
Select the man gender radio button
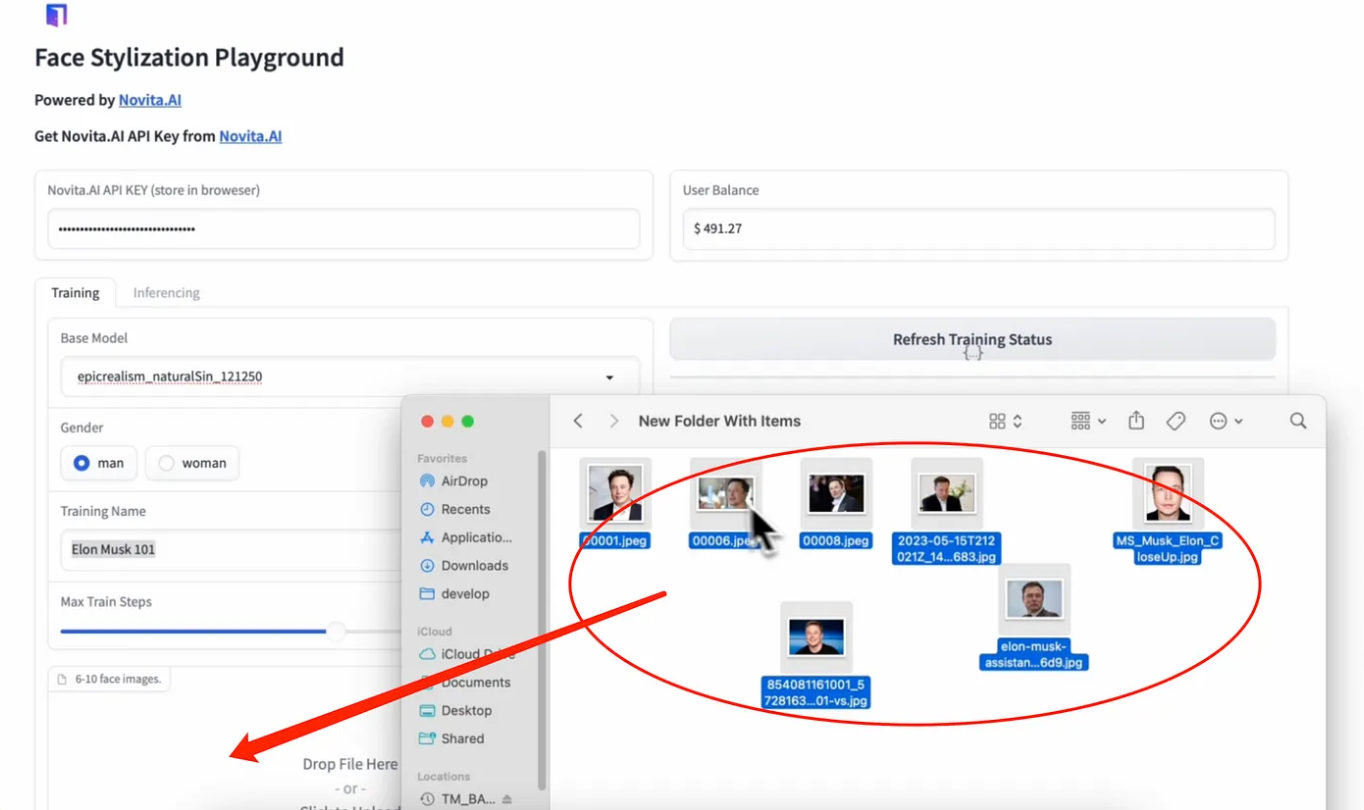coord(83,464)
